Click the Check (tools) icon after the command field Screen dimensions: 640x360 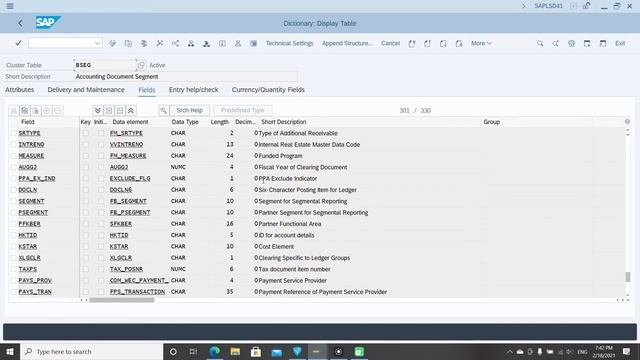pyautogui.click(x=112, y=43)
